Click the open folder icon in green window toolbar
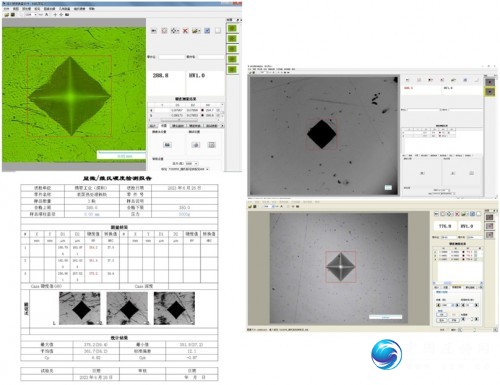The width and height of the screenshot is (500, 385). click(x=7, y=15)
